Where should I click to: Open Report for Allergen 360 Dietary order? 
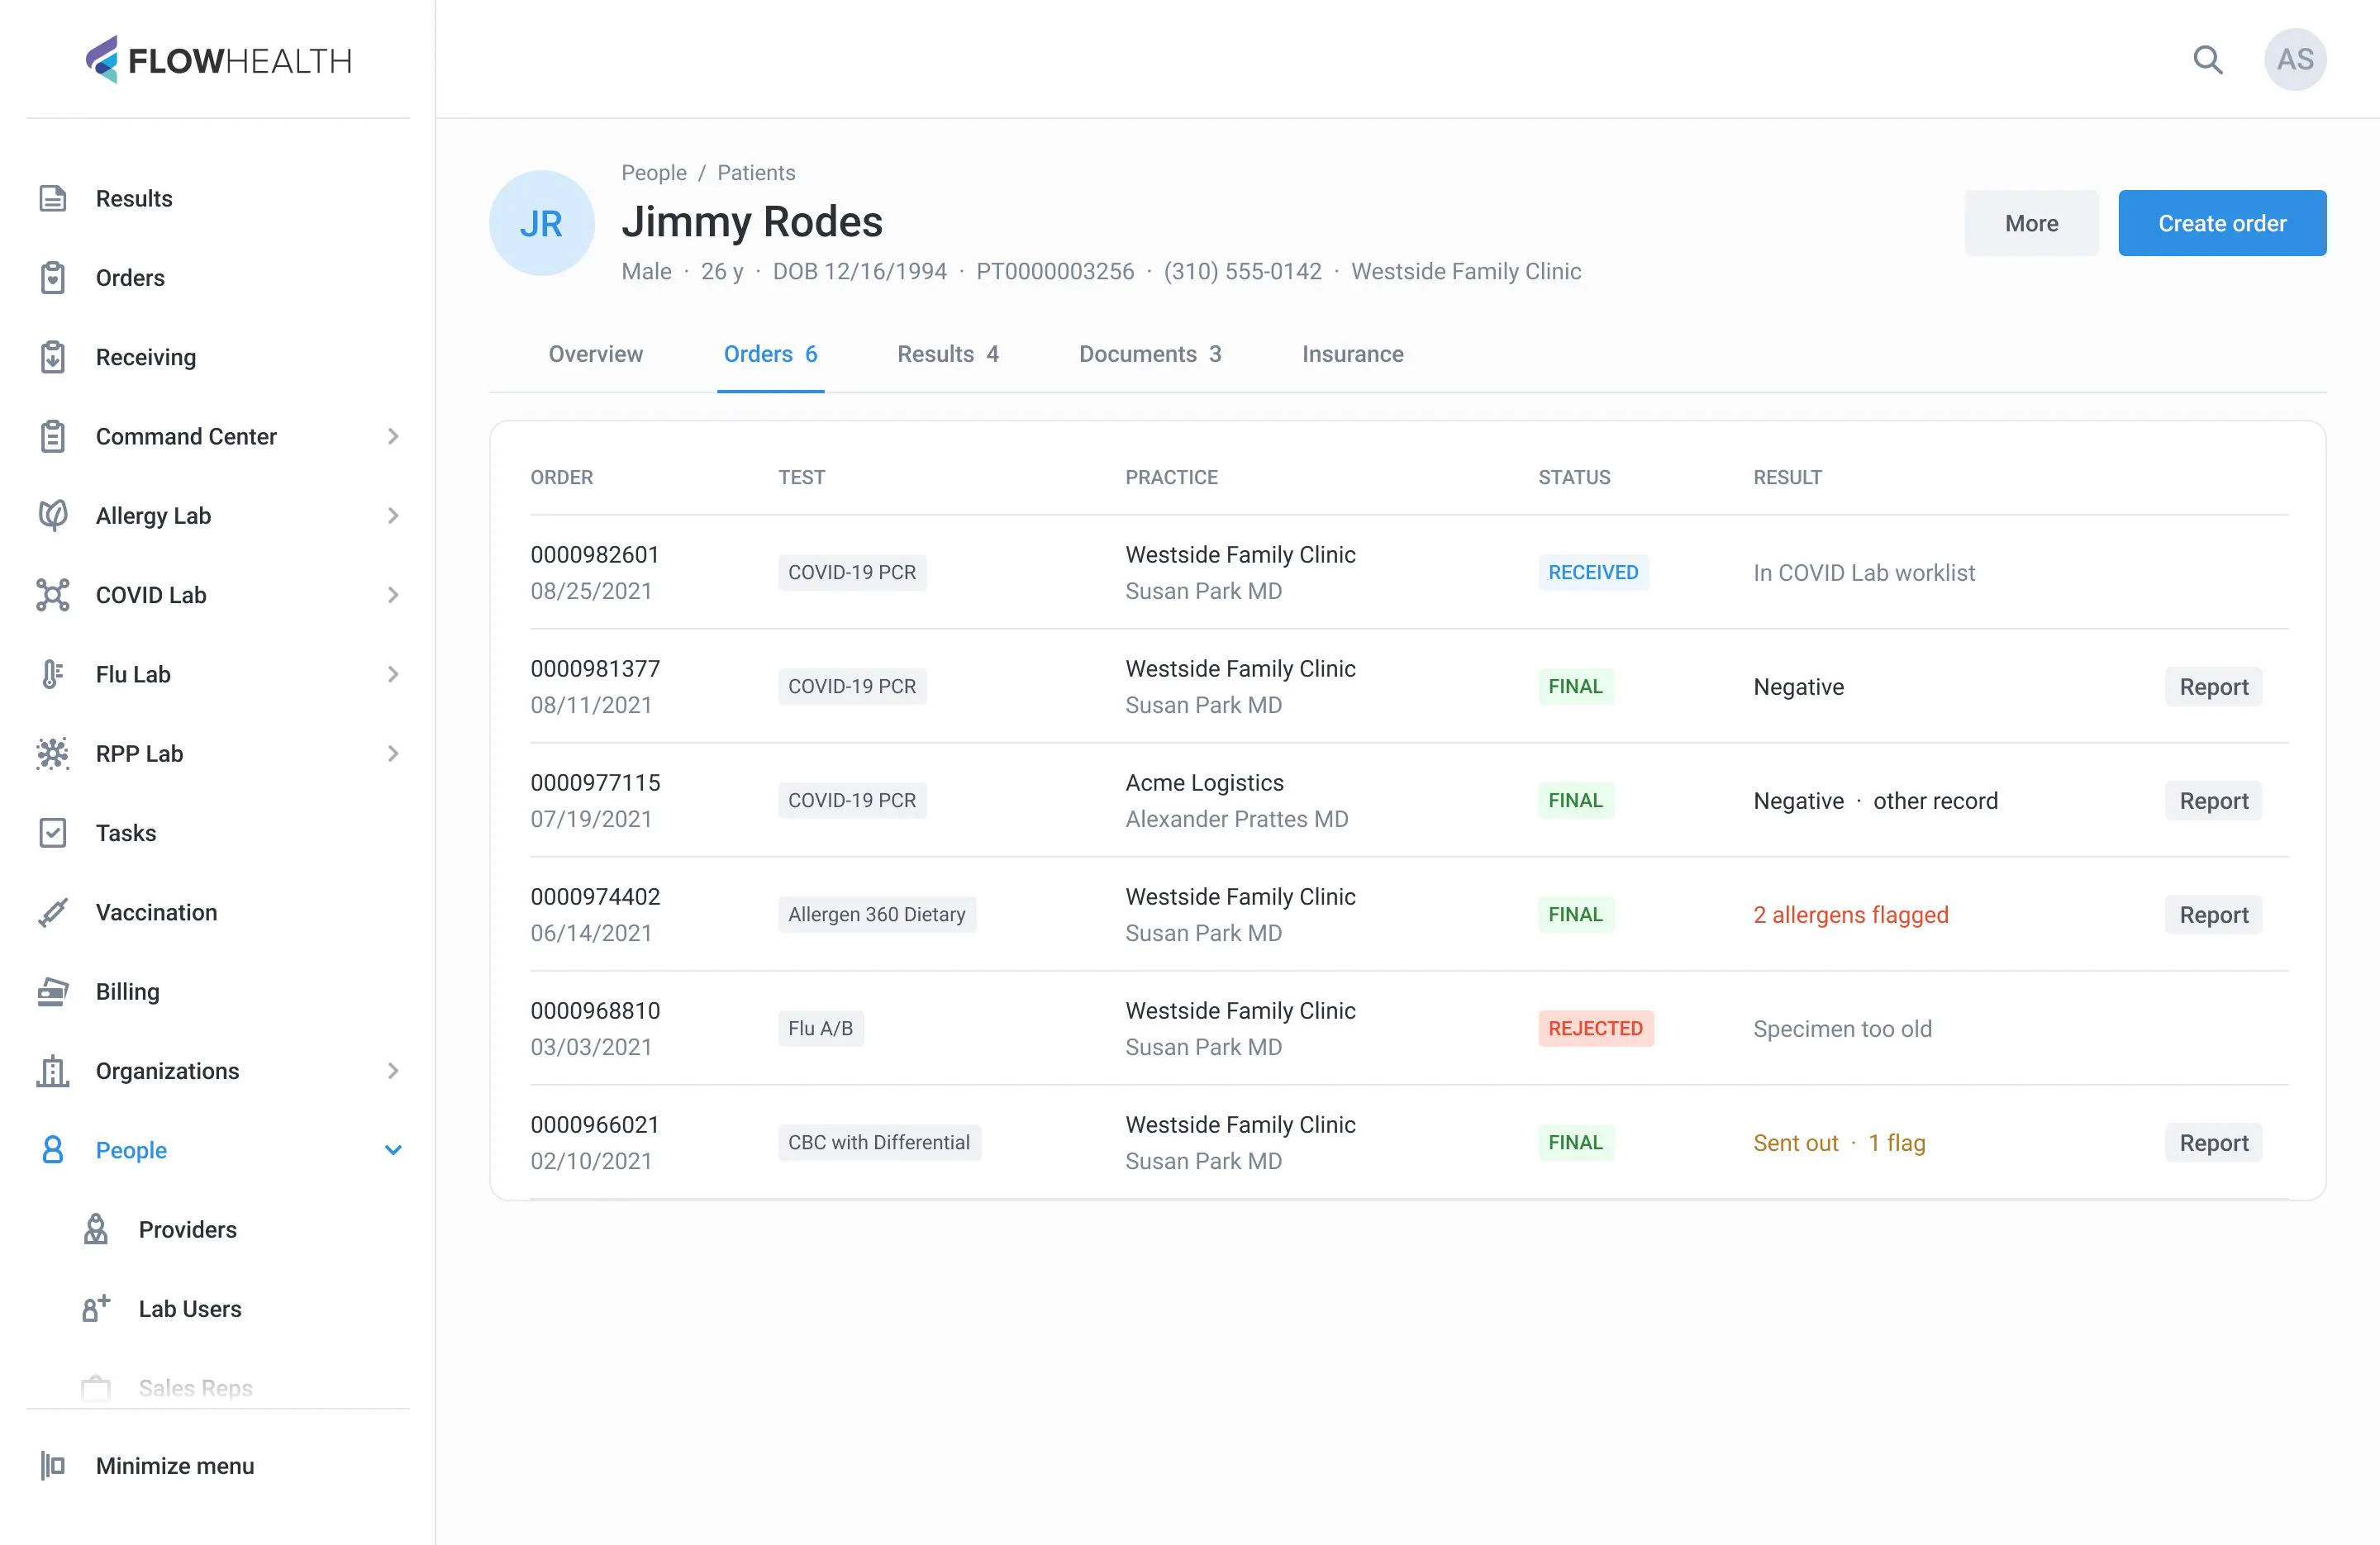(x=2213, y=915)
